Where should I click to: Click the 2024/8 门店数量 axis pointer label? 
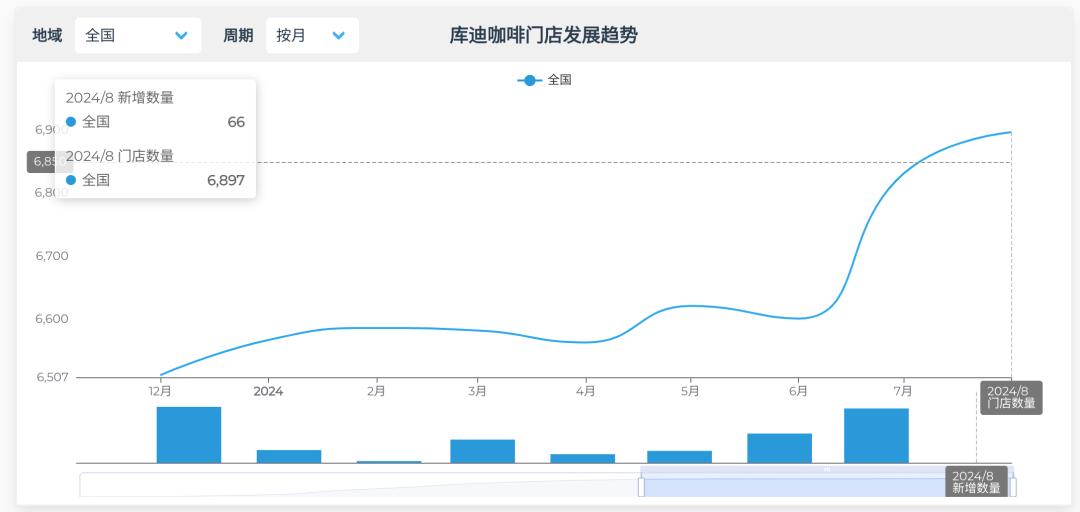(x=1011, y=398)
